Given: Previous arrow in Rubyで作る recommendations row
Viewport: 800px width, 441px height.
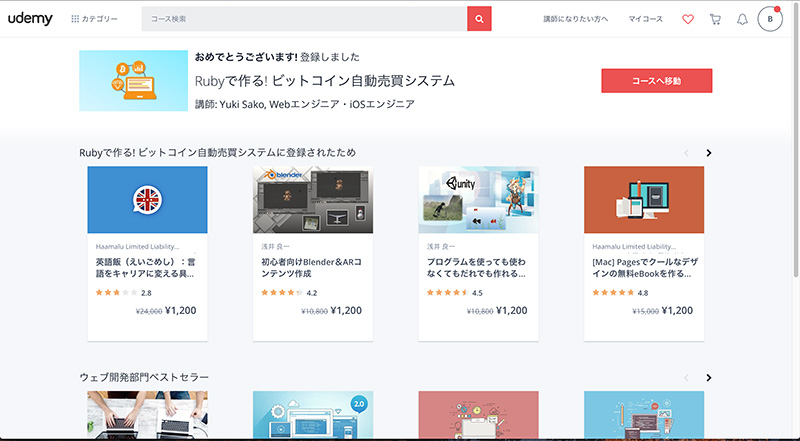Looking at the screenshot, I should coord(686,153).
